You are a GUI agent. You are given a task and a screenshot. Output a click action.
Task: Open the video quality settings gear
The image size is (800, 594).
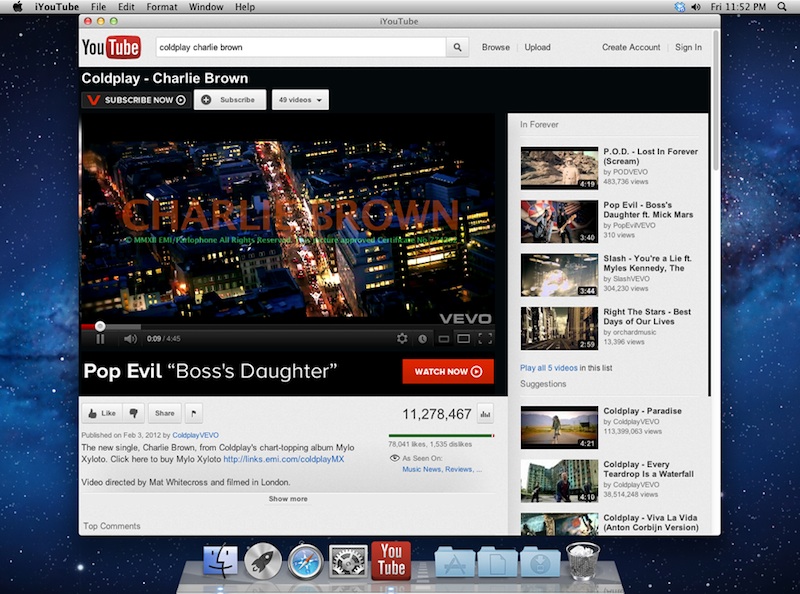(402, 339)
